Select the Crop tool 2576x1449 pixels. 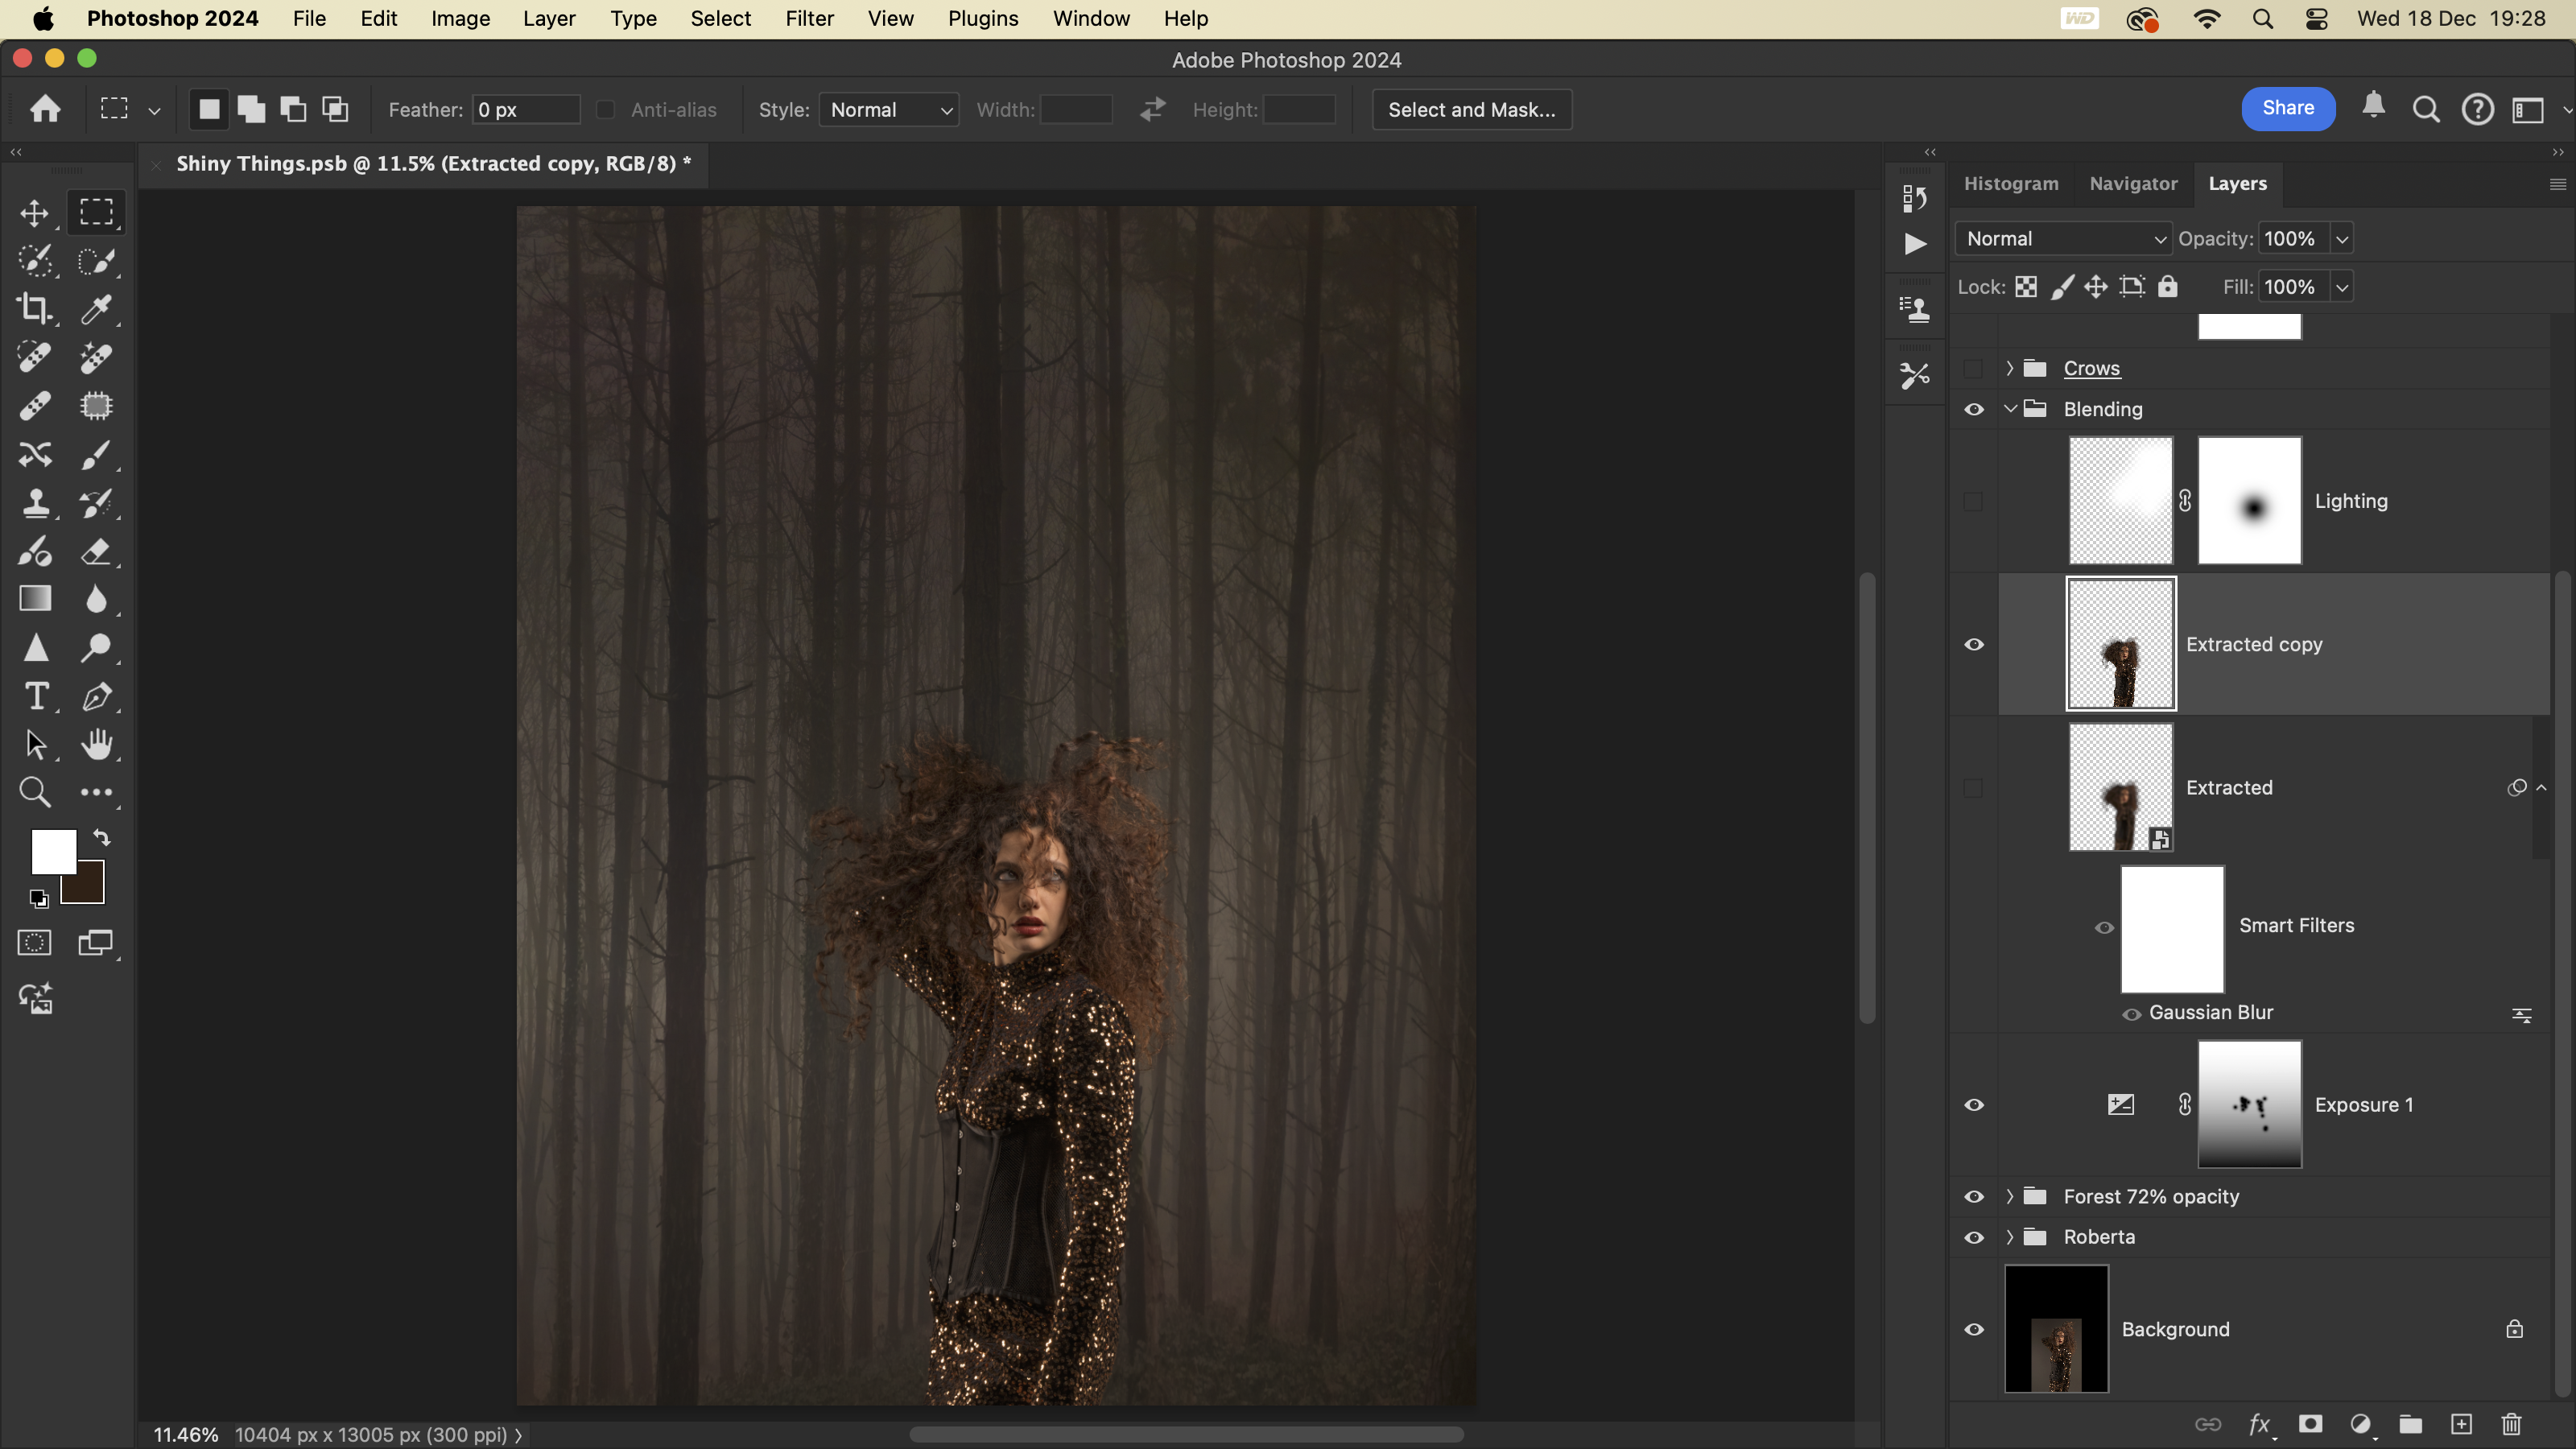[35, 309]
